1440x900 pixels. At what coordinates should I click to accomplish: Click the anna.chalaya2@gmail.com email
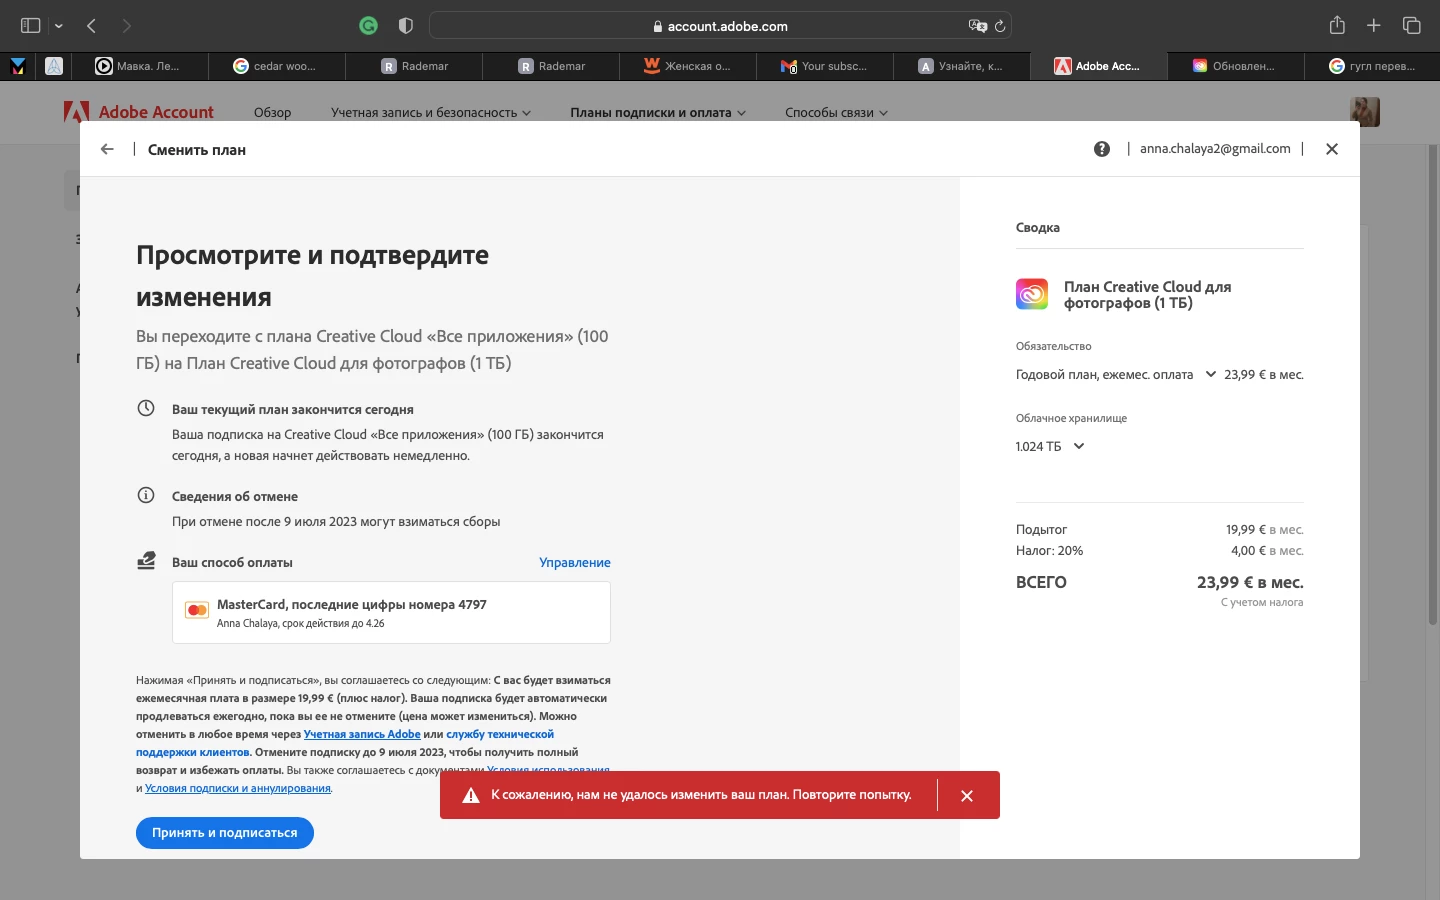(1215, 148)
